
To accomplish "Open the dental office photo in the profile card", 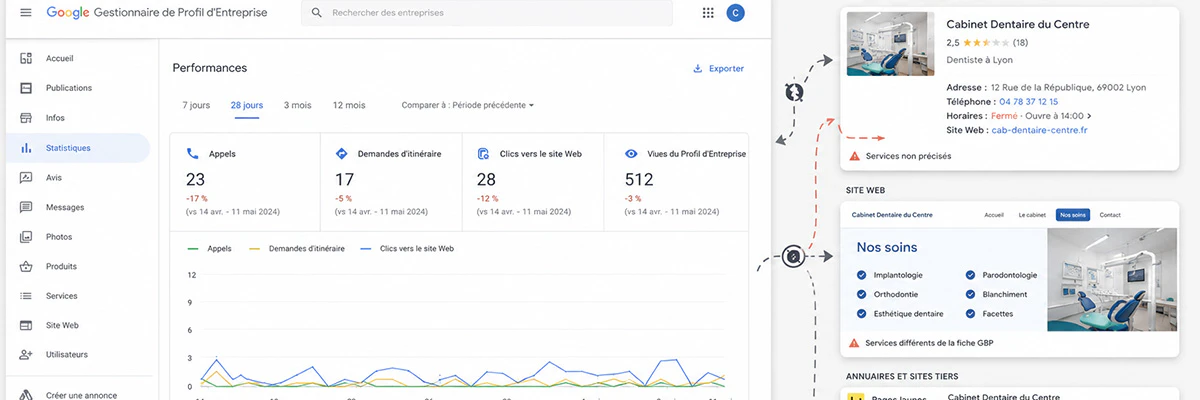I will [x=890, y=45].
